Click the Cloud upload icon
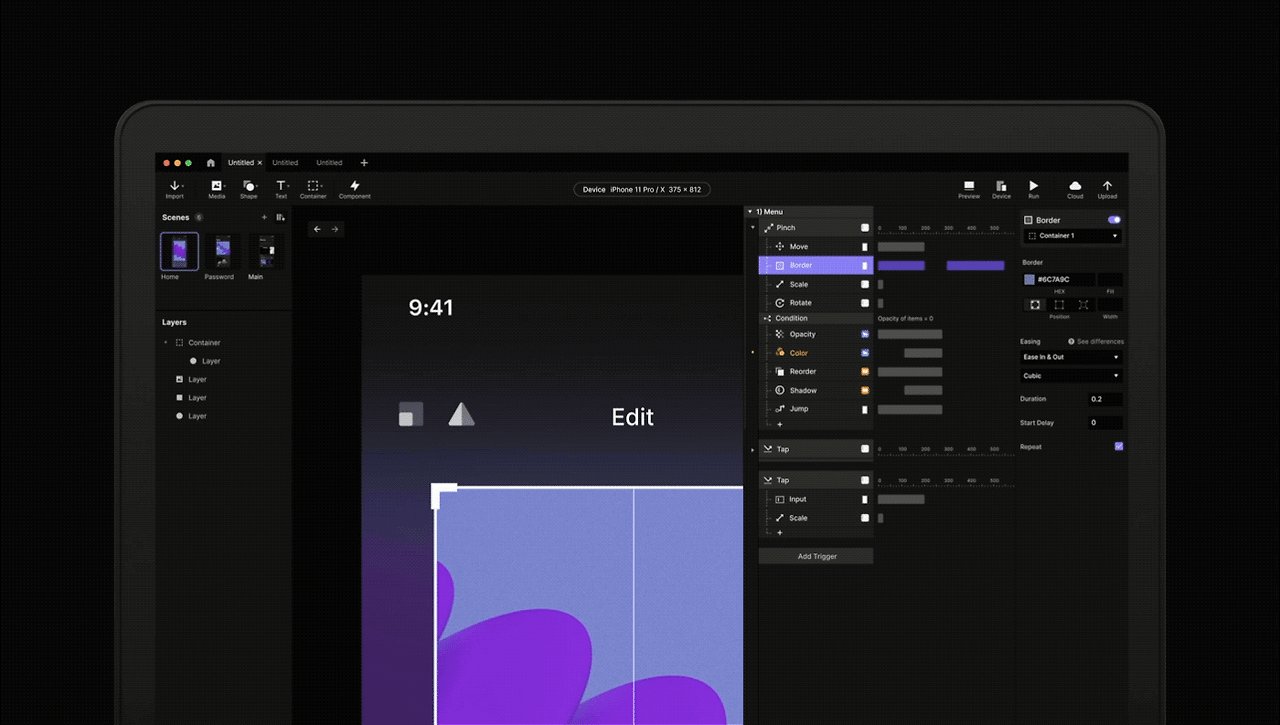The height and width of the screenshot is (725, 1280). tap(1074, 188)
